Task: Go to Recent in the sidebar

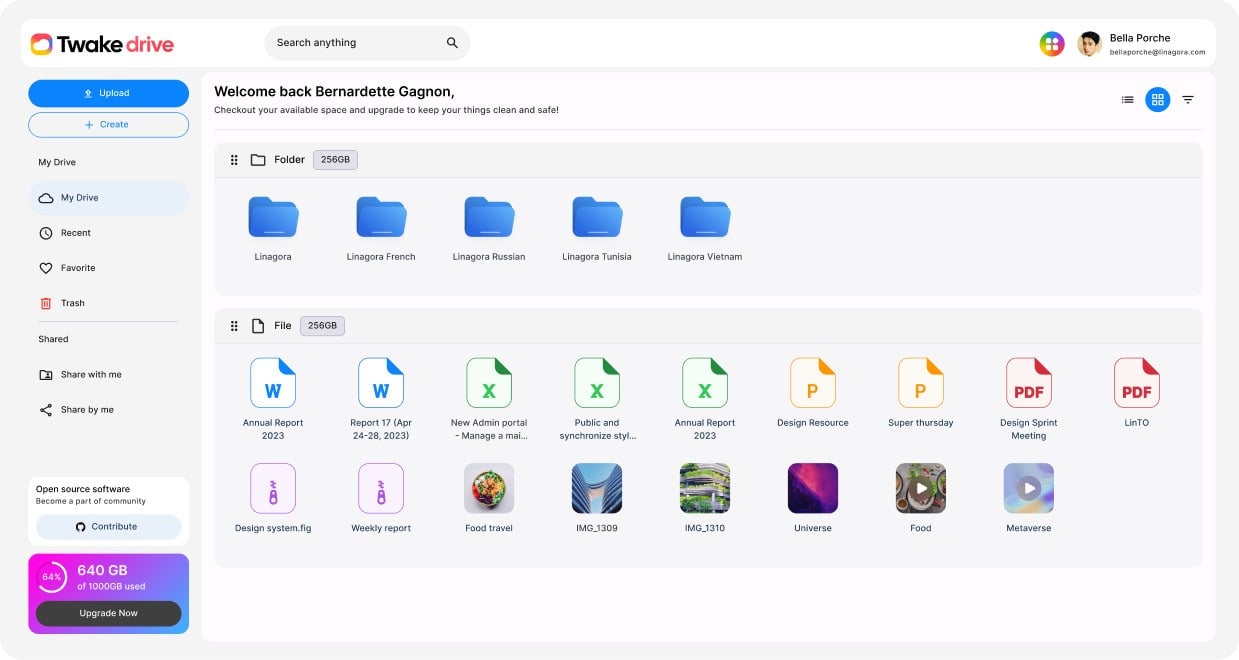Action: [x=75, y=233]
